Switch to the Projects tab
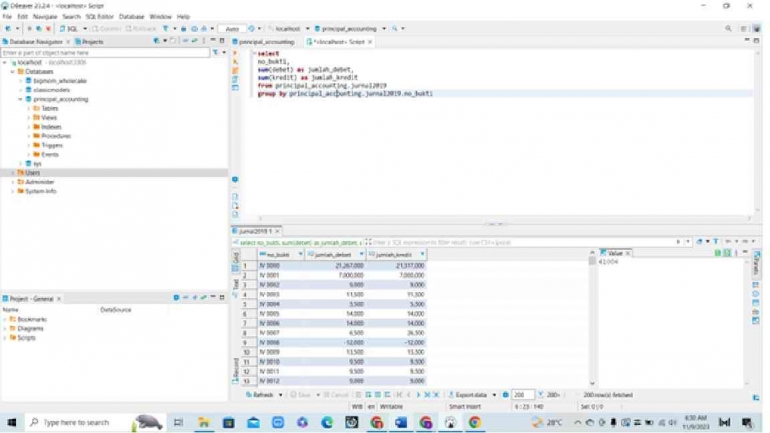Viewport: 770px width, 433px height. [x=89, y=42]
